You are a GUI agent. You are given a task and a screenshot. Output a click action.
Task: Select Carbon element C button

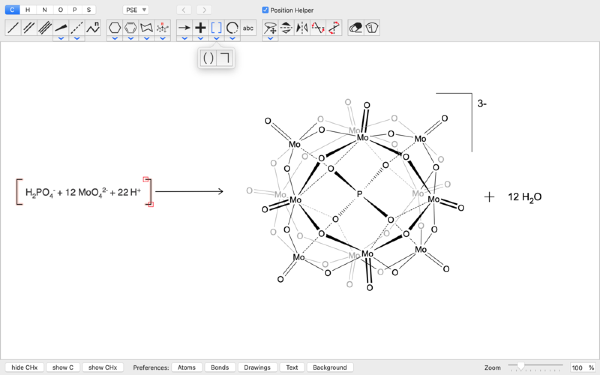(12, 10)
